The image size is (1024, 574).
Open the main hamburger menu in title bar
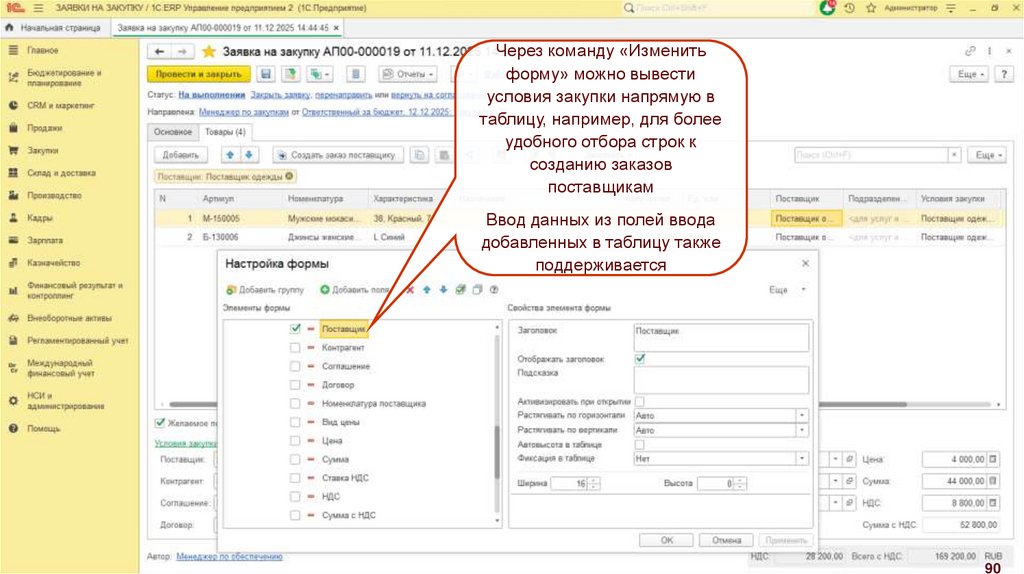(38, 8)
